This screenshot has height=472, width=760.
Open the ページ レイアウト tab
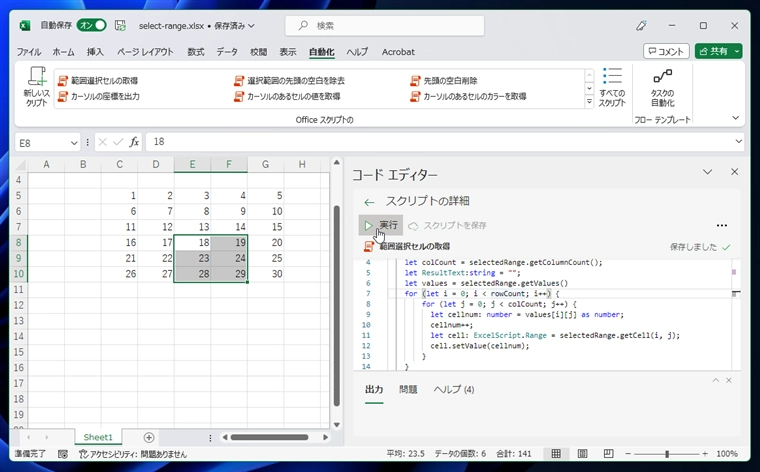click(x=145, y=52)
